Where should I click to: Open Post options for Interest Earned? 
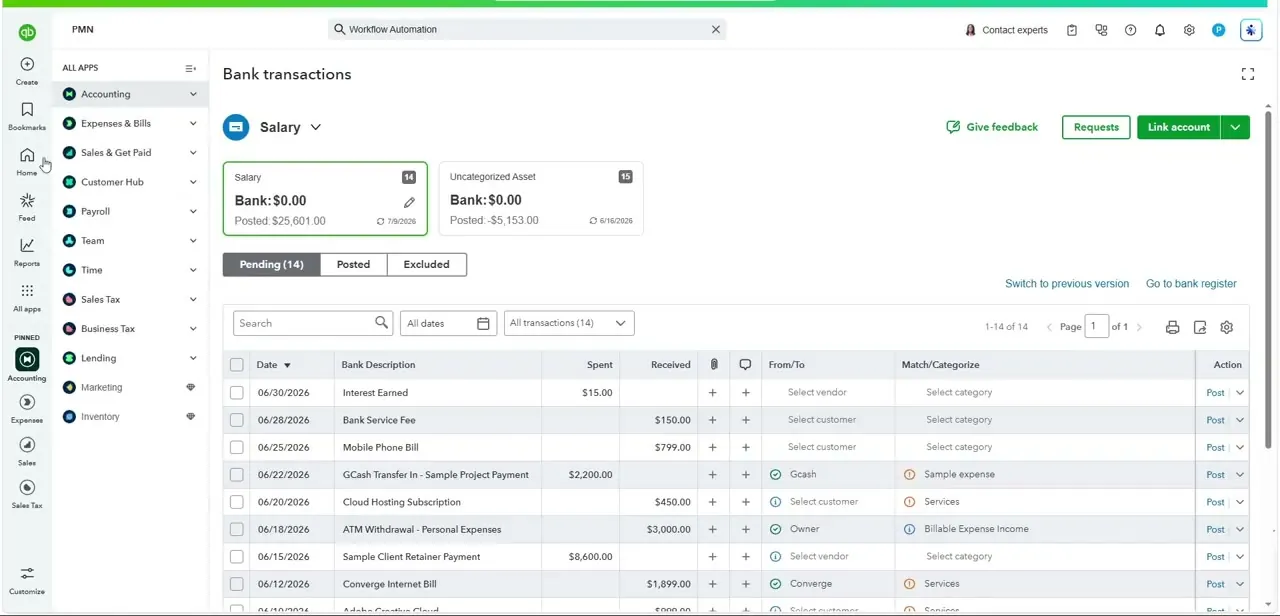coord(1240,393)
